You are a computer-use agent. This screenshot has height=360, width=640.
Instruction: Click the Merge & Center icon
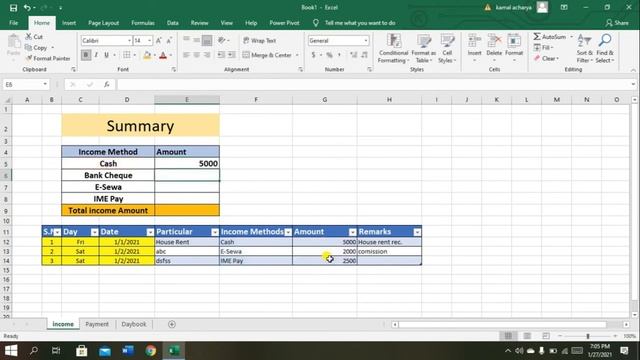click(246, 55)
